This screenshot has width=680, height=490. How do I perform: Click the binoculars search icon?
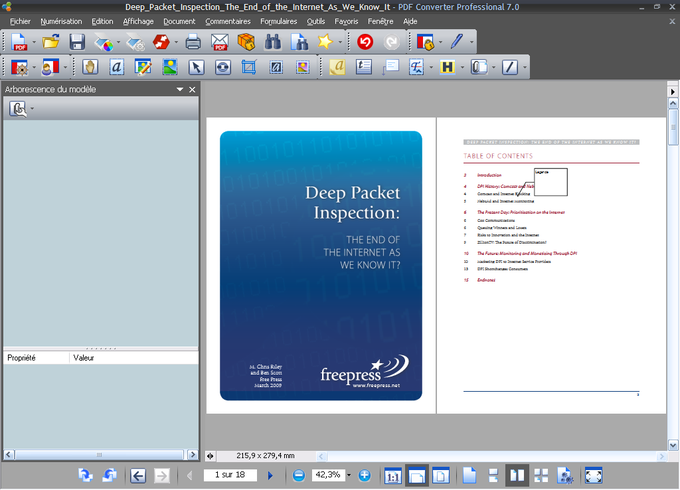[x=271, y=42]
